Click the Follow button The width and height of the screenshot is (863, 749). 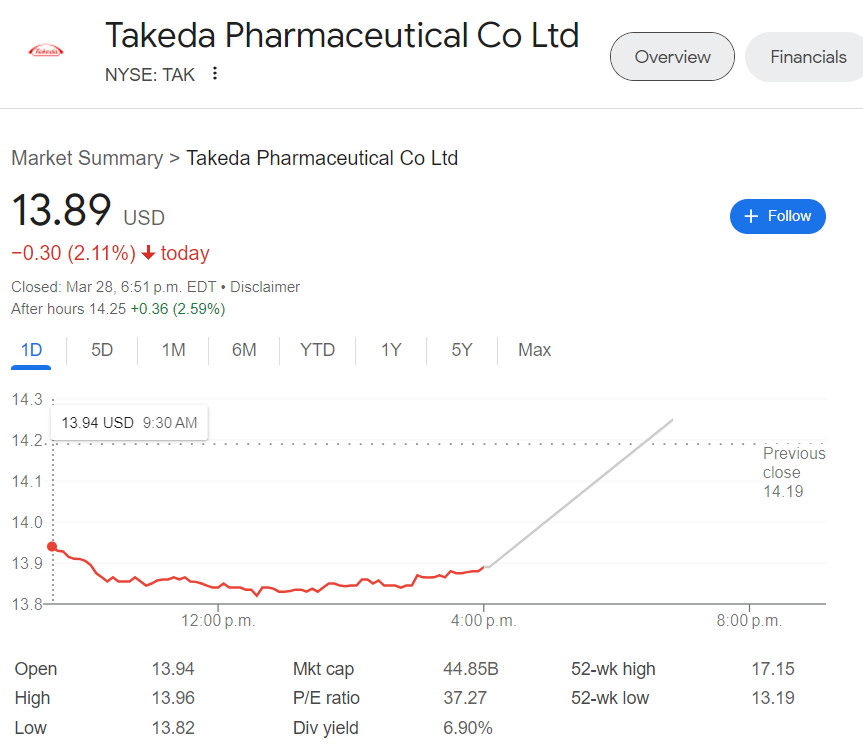point(777,216)
